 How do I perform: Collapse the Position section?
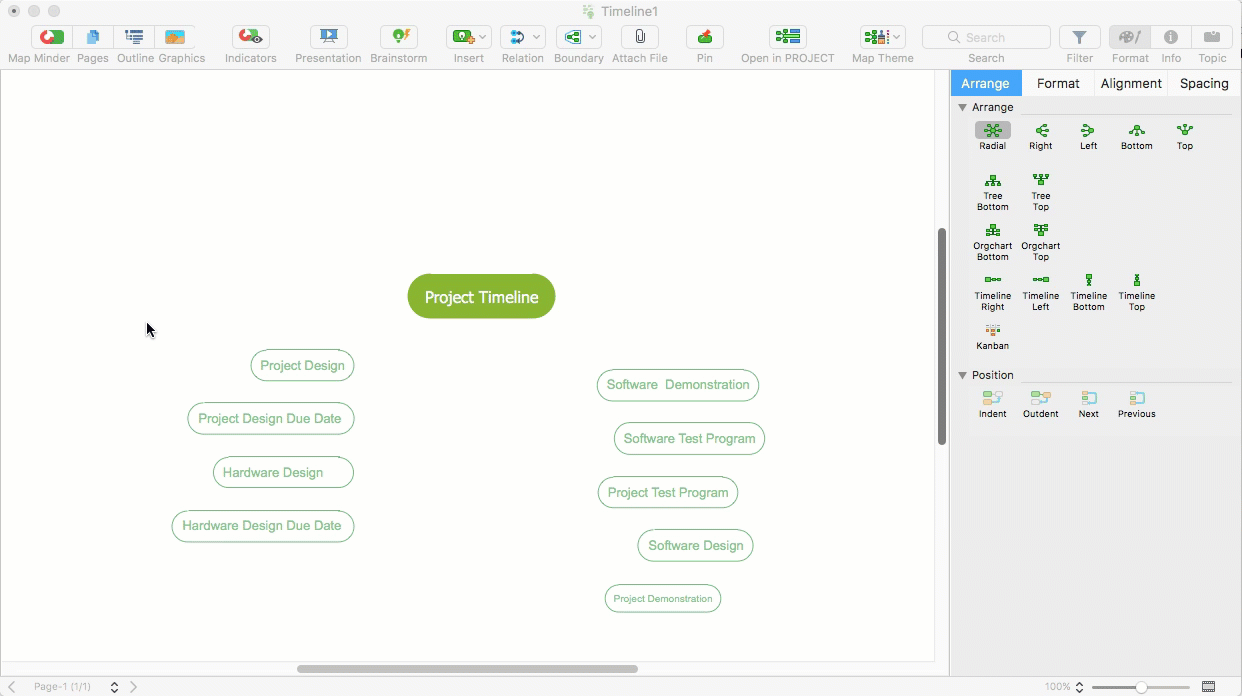pos(962,375)
